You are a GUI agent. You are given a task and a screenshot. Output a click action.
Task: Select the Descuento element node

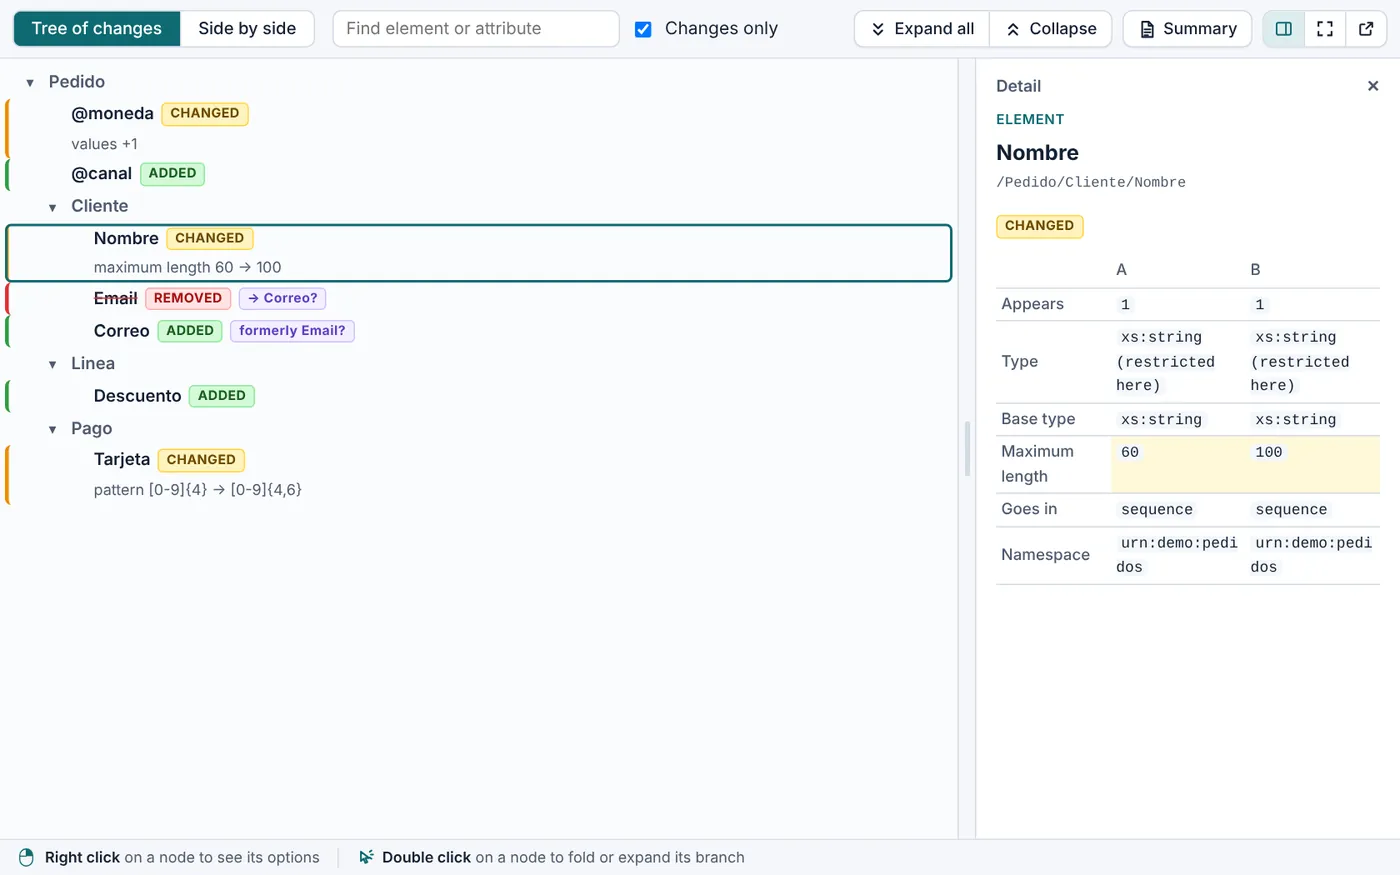tap(479, 396)
